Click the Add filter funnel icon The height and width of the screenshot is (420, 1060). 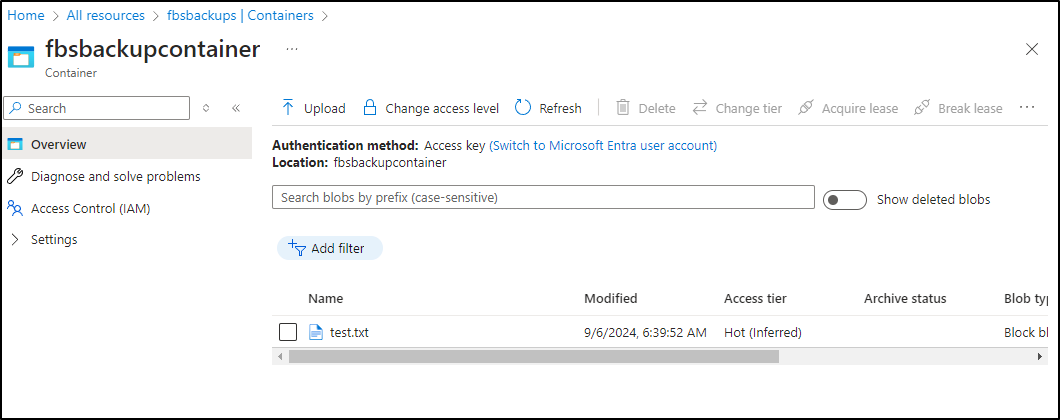click(x=297, y=248)
